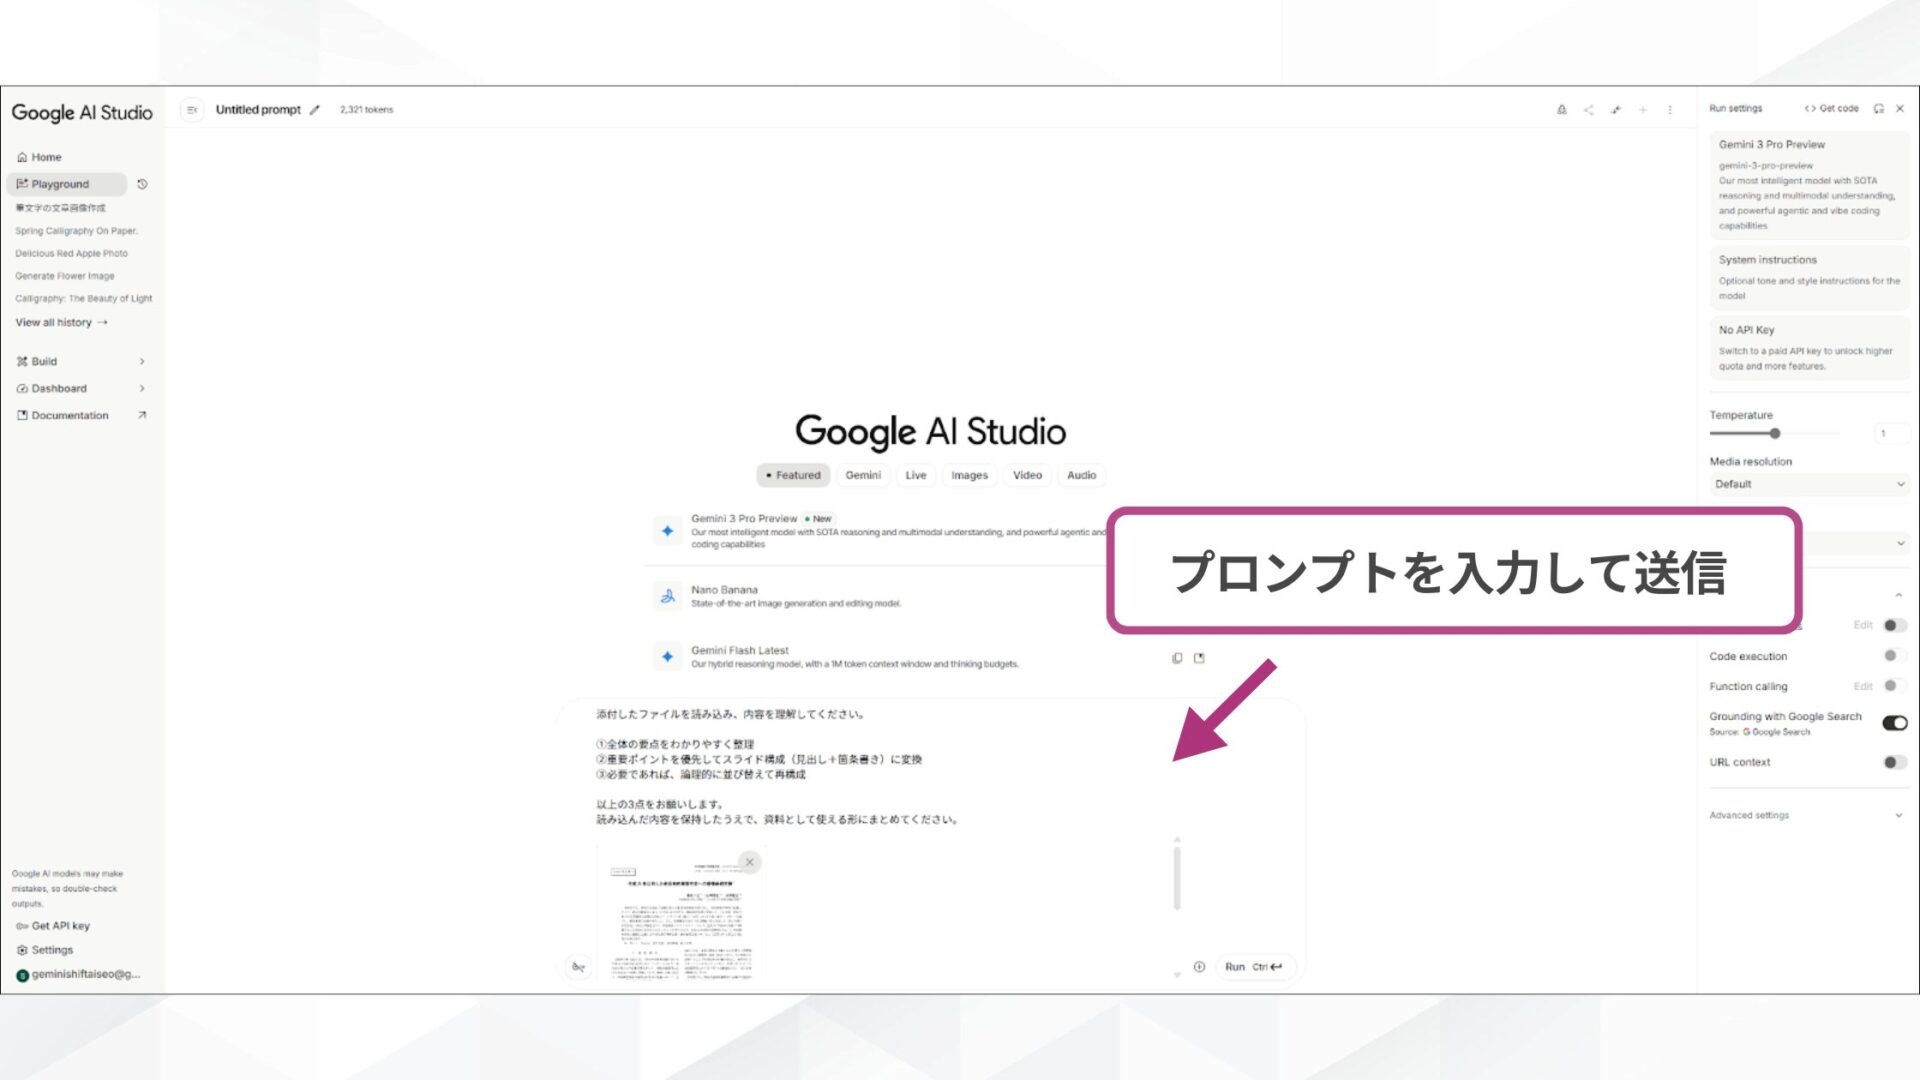Switch to the Images tab
Image resolution: width=1920 pixels, height=1080 pixels.
click(x=969, y=475)
